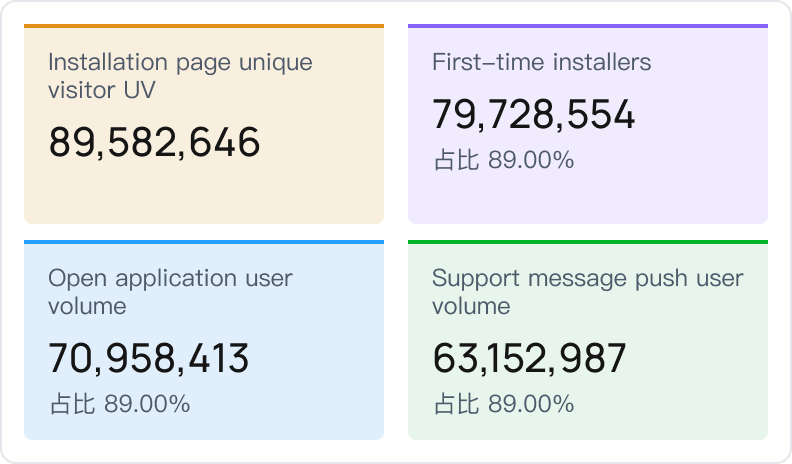
Task: Click the Support message push user volume title
Action: point(587,291)
